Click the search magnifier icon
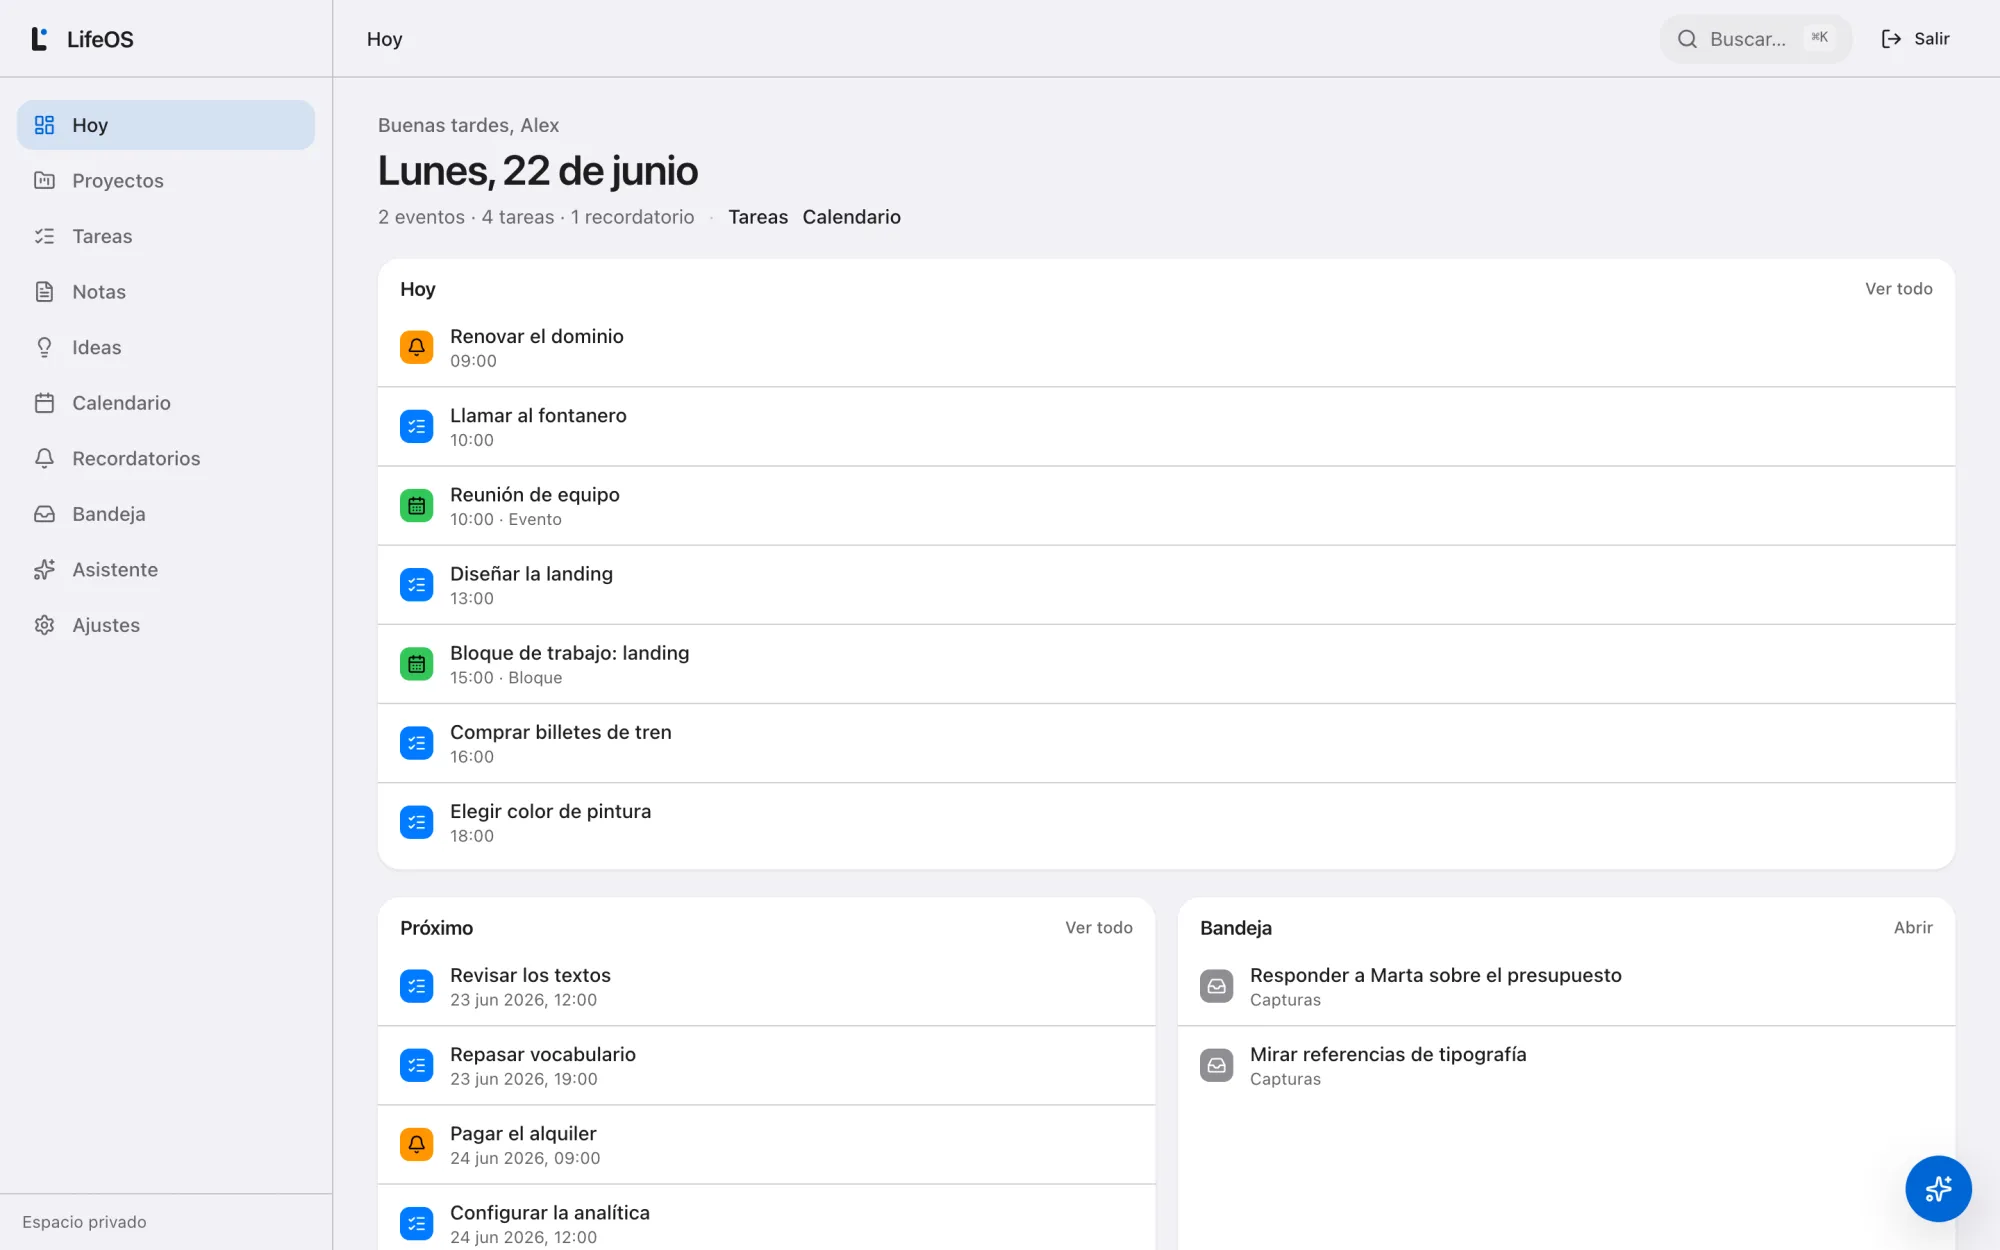The image size is (2000, 1250). tap(1687, 39)
